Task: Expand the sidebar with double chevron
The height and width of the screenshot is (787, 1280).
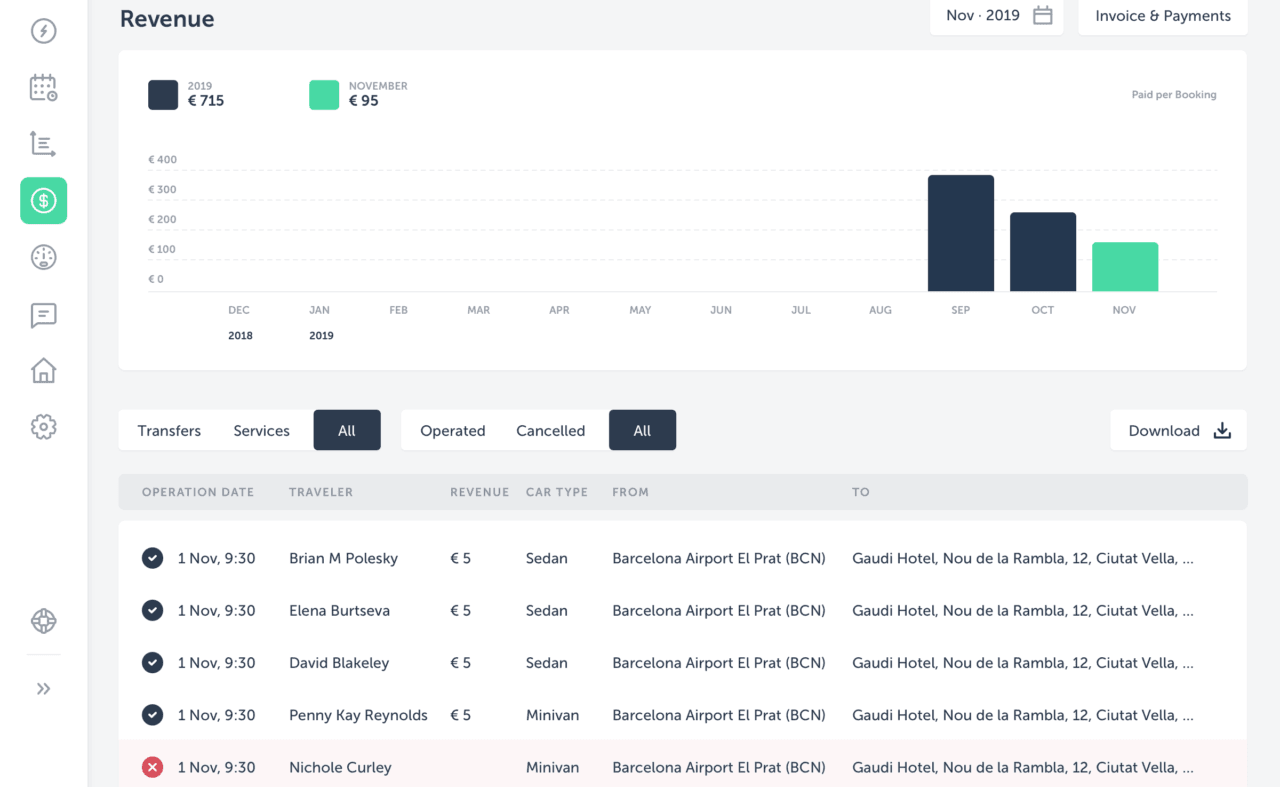Action: tap(43, 689)
